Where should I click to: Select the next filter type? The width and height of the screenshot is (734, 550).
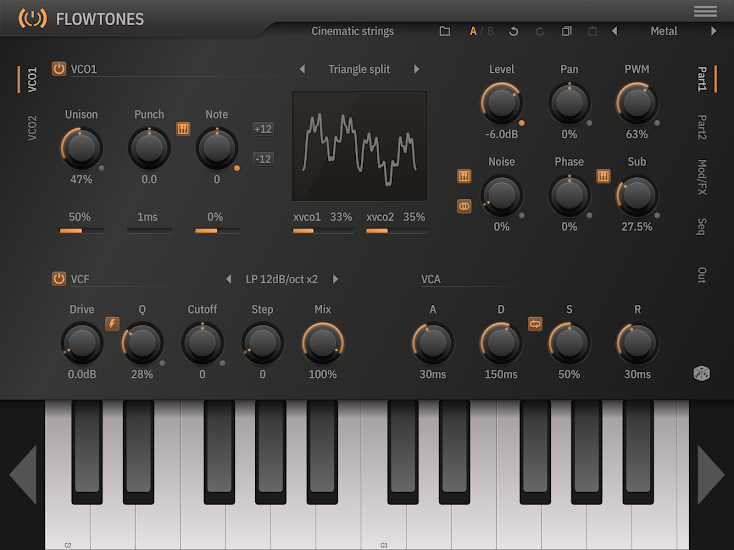click(x=335, y=279)
